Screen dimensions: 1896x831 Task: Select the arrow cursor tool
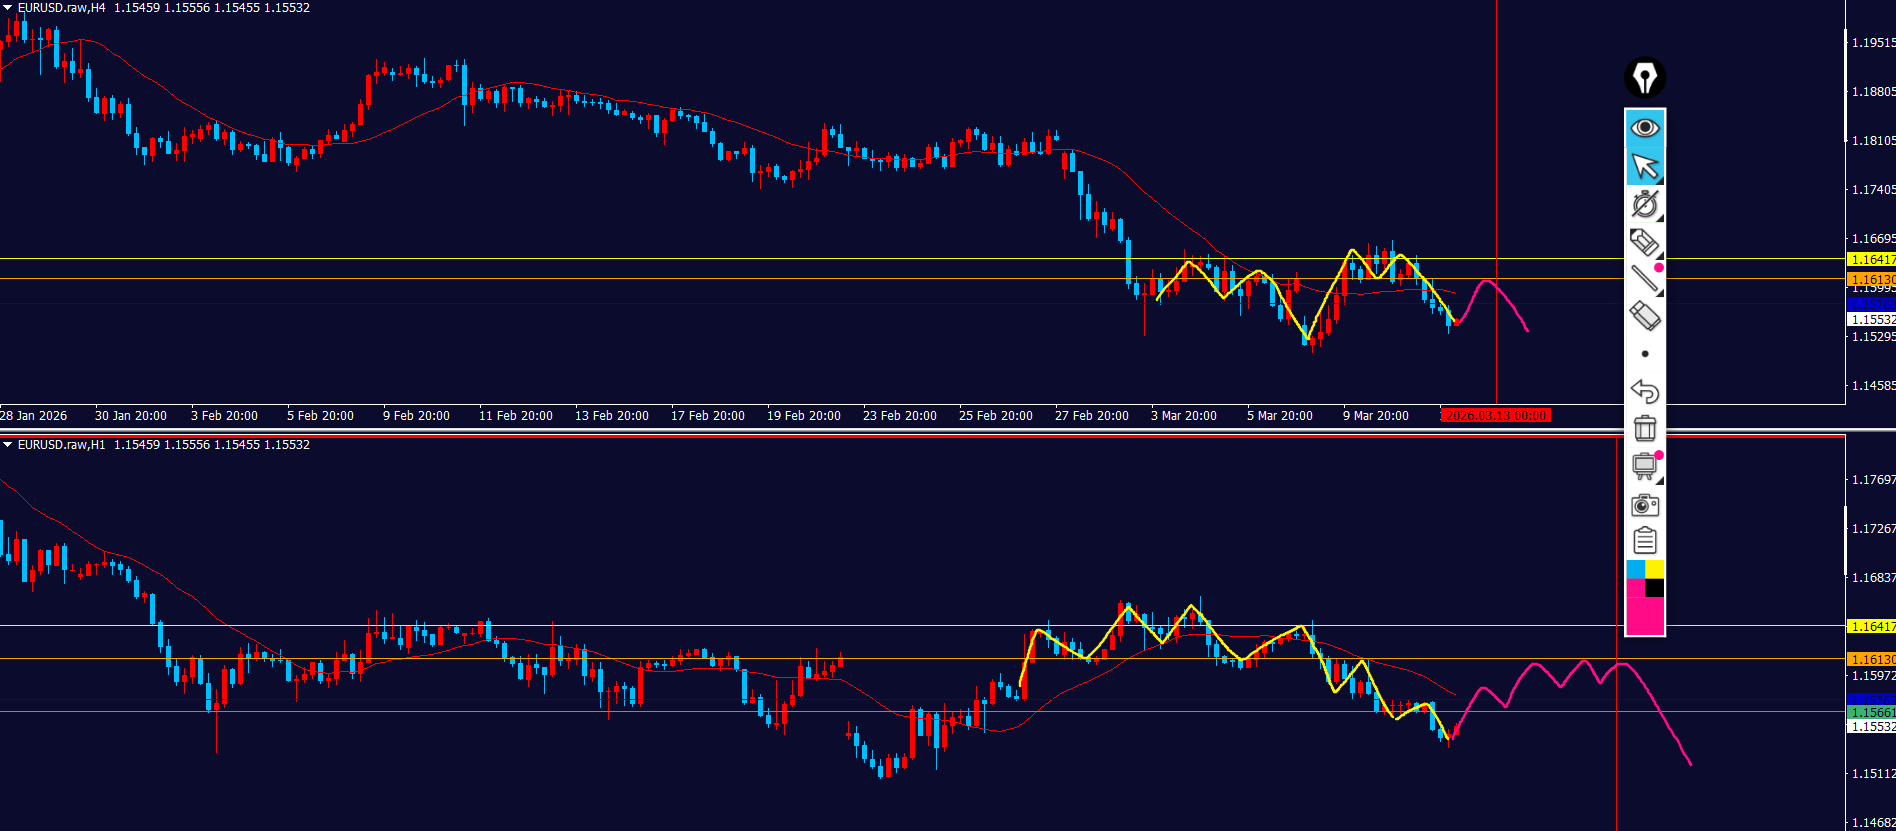(x=1645, y=166)
